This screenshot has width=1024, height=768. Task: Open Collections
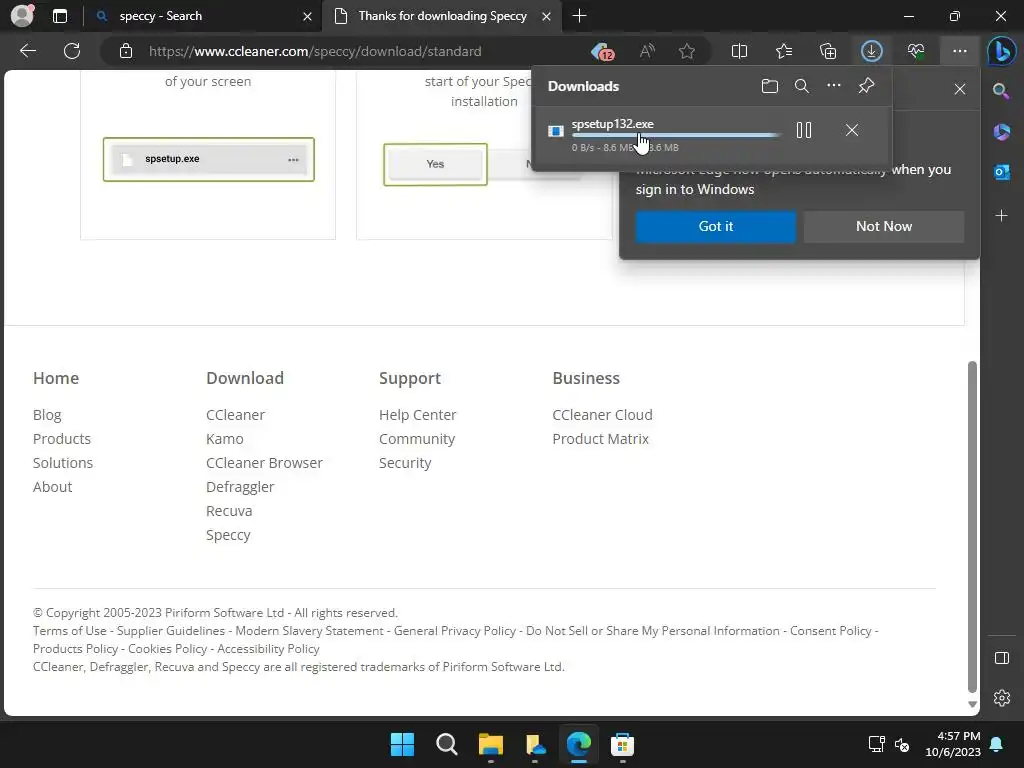tap(827, 51)
